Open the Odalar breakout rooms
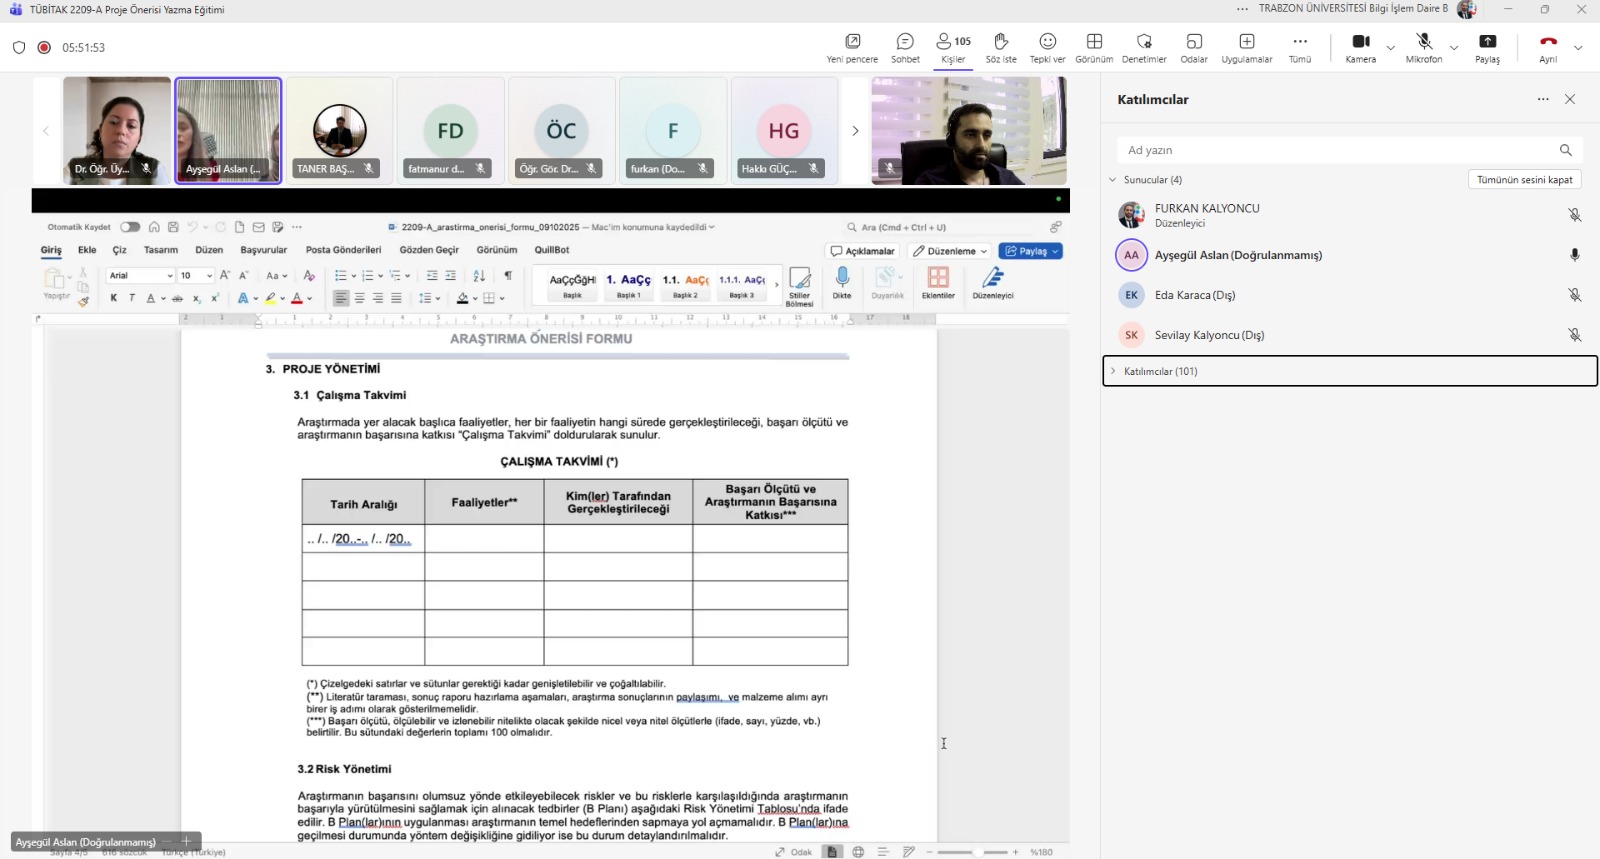The image size is (1600, 859). pyautogui.click(x=1193, y=47)
